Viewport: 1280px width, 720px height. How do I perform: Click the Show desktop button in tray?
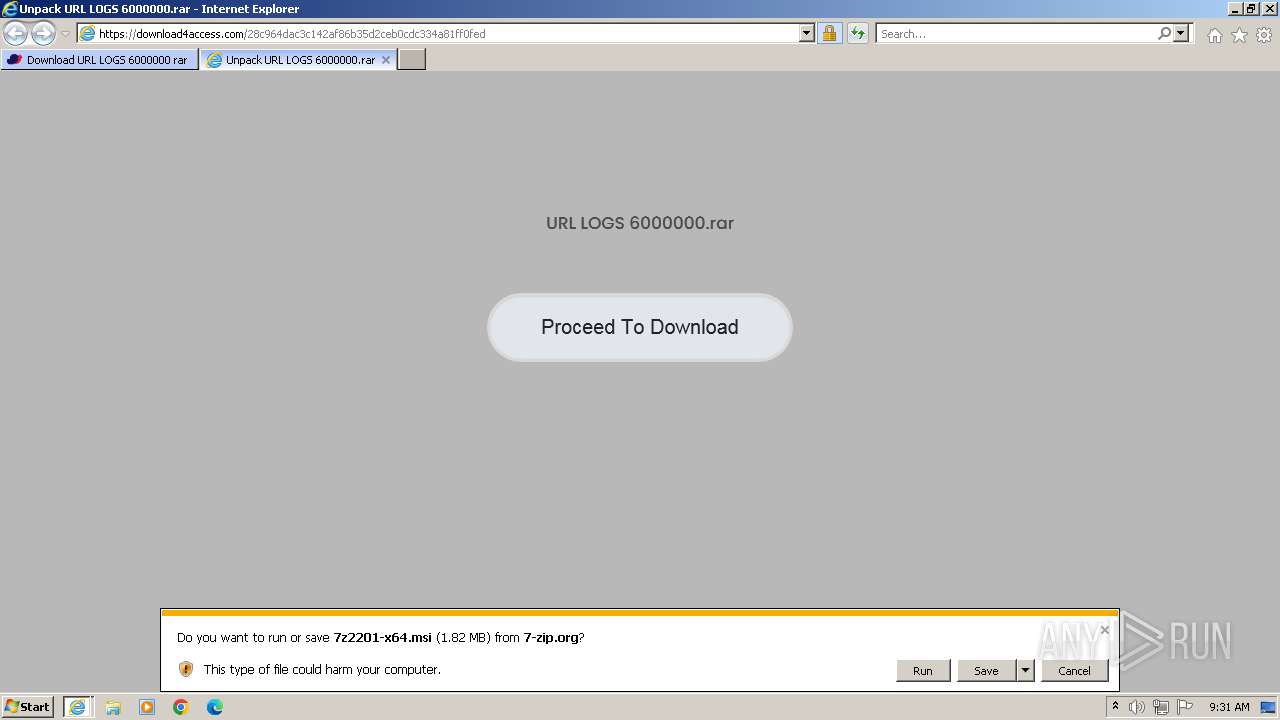(x=1269, y=707)
